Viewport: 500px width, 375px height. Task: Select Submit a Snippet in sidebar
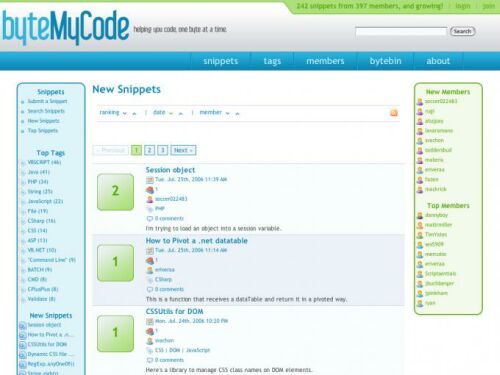47,101
